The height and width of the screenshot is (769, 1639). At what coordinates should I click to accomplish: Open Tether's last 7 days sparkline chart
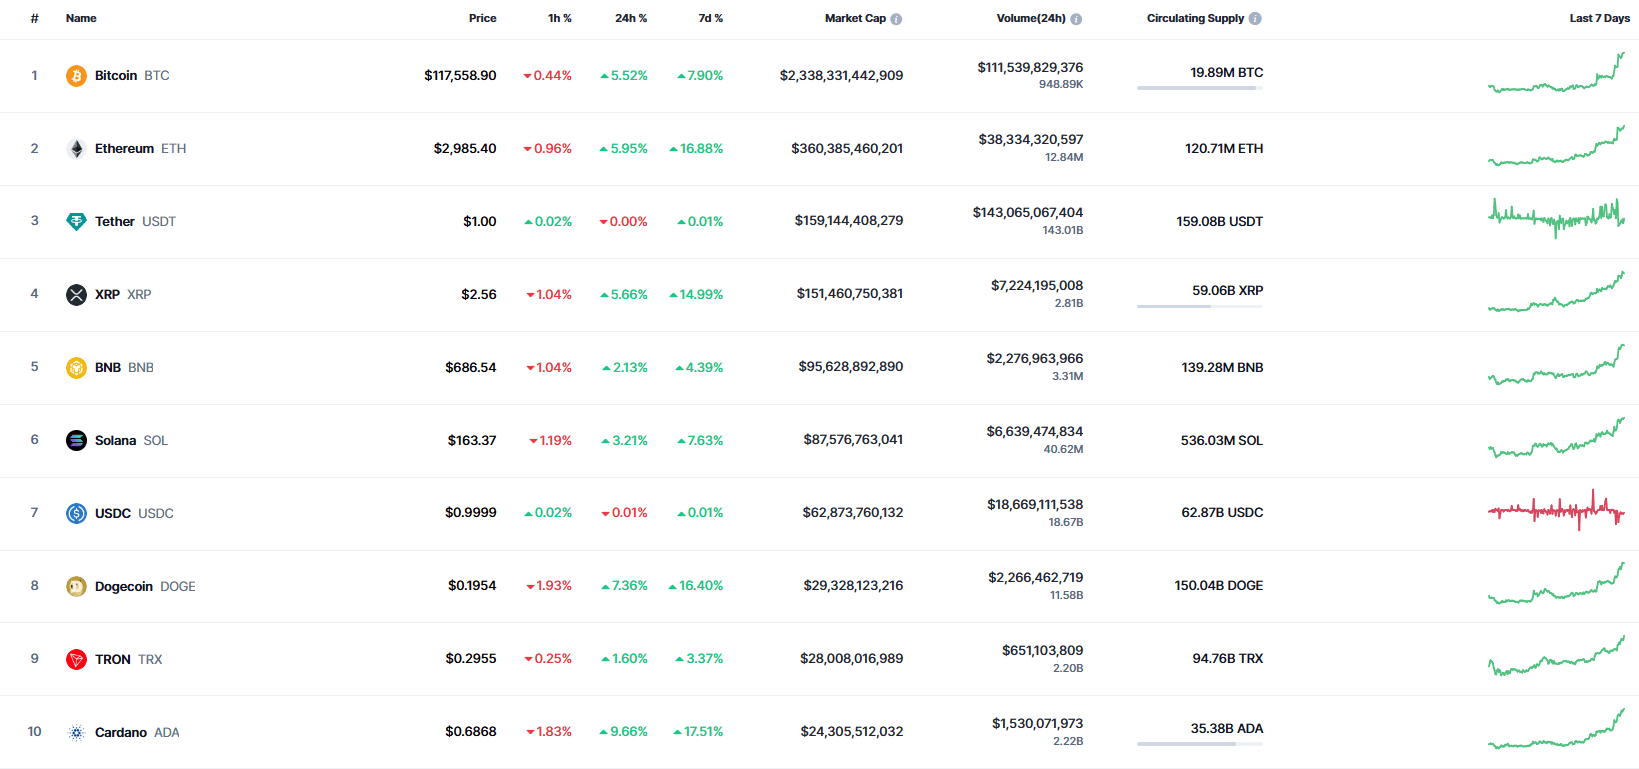[1556, 217]
